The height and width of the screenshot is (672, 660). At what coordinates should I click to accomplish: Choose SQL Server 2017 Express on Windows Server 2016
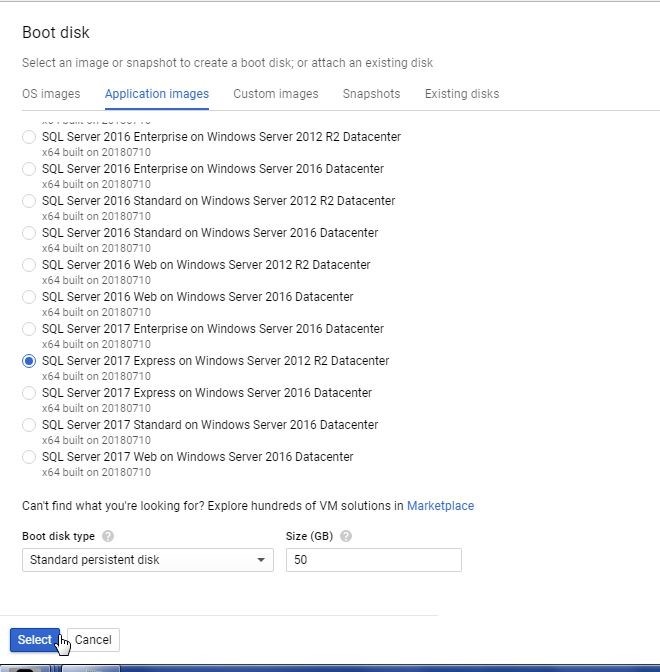[x=29, y=393]
